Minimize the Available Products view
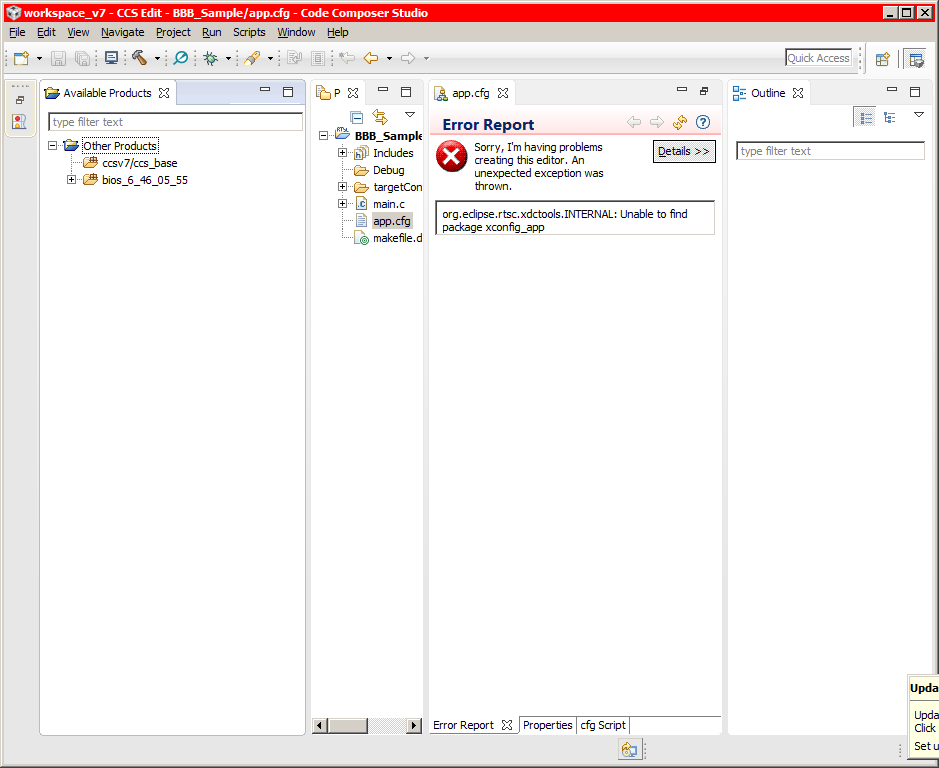Screen dimensions: 939x768 click(265, 90)
